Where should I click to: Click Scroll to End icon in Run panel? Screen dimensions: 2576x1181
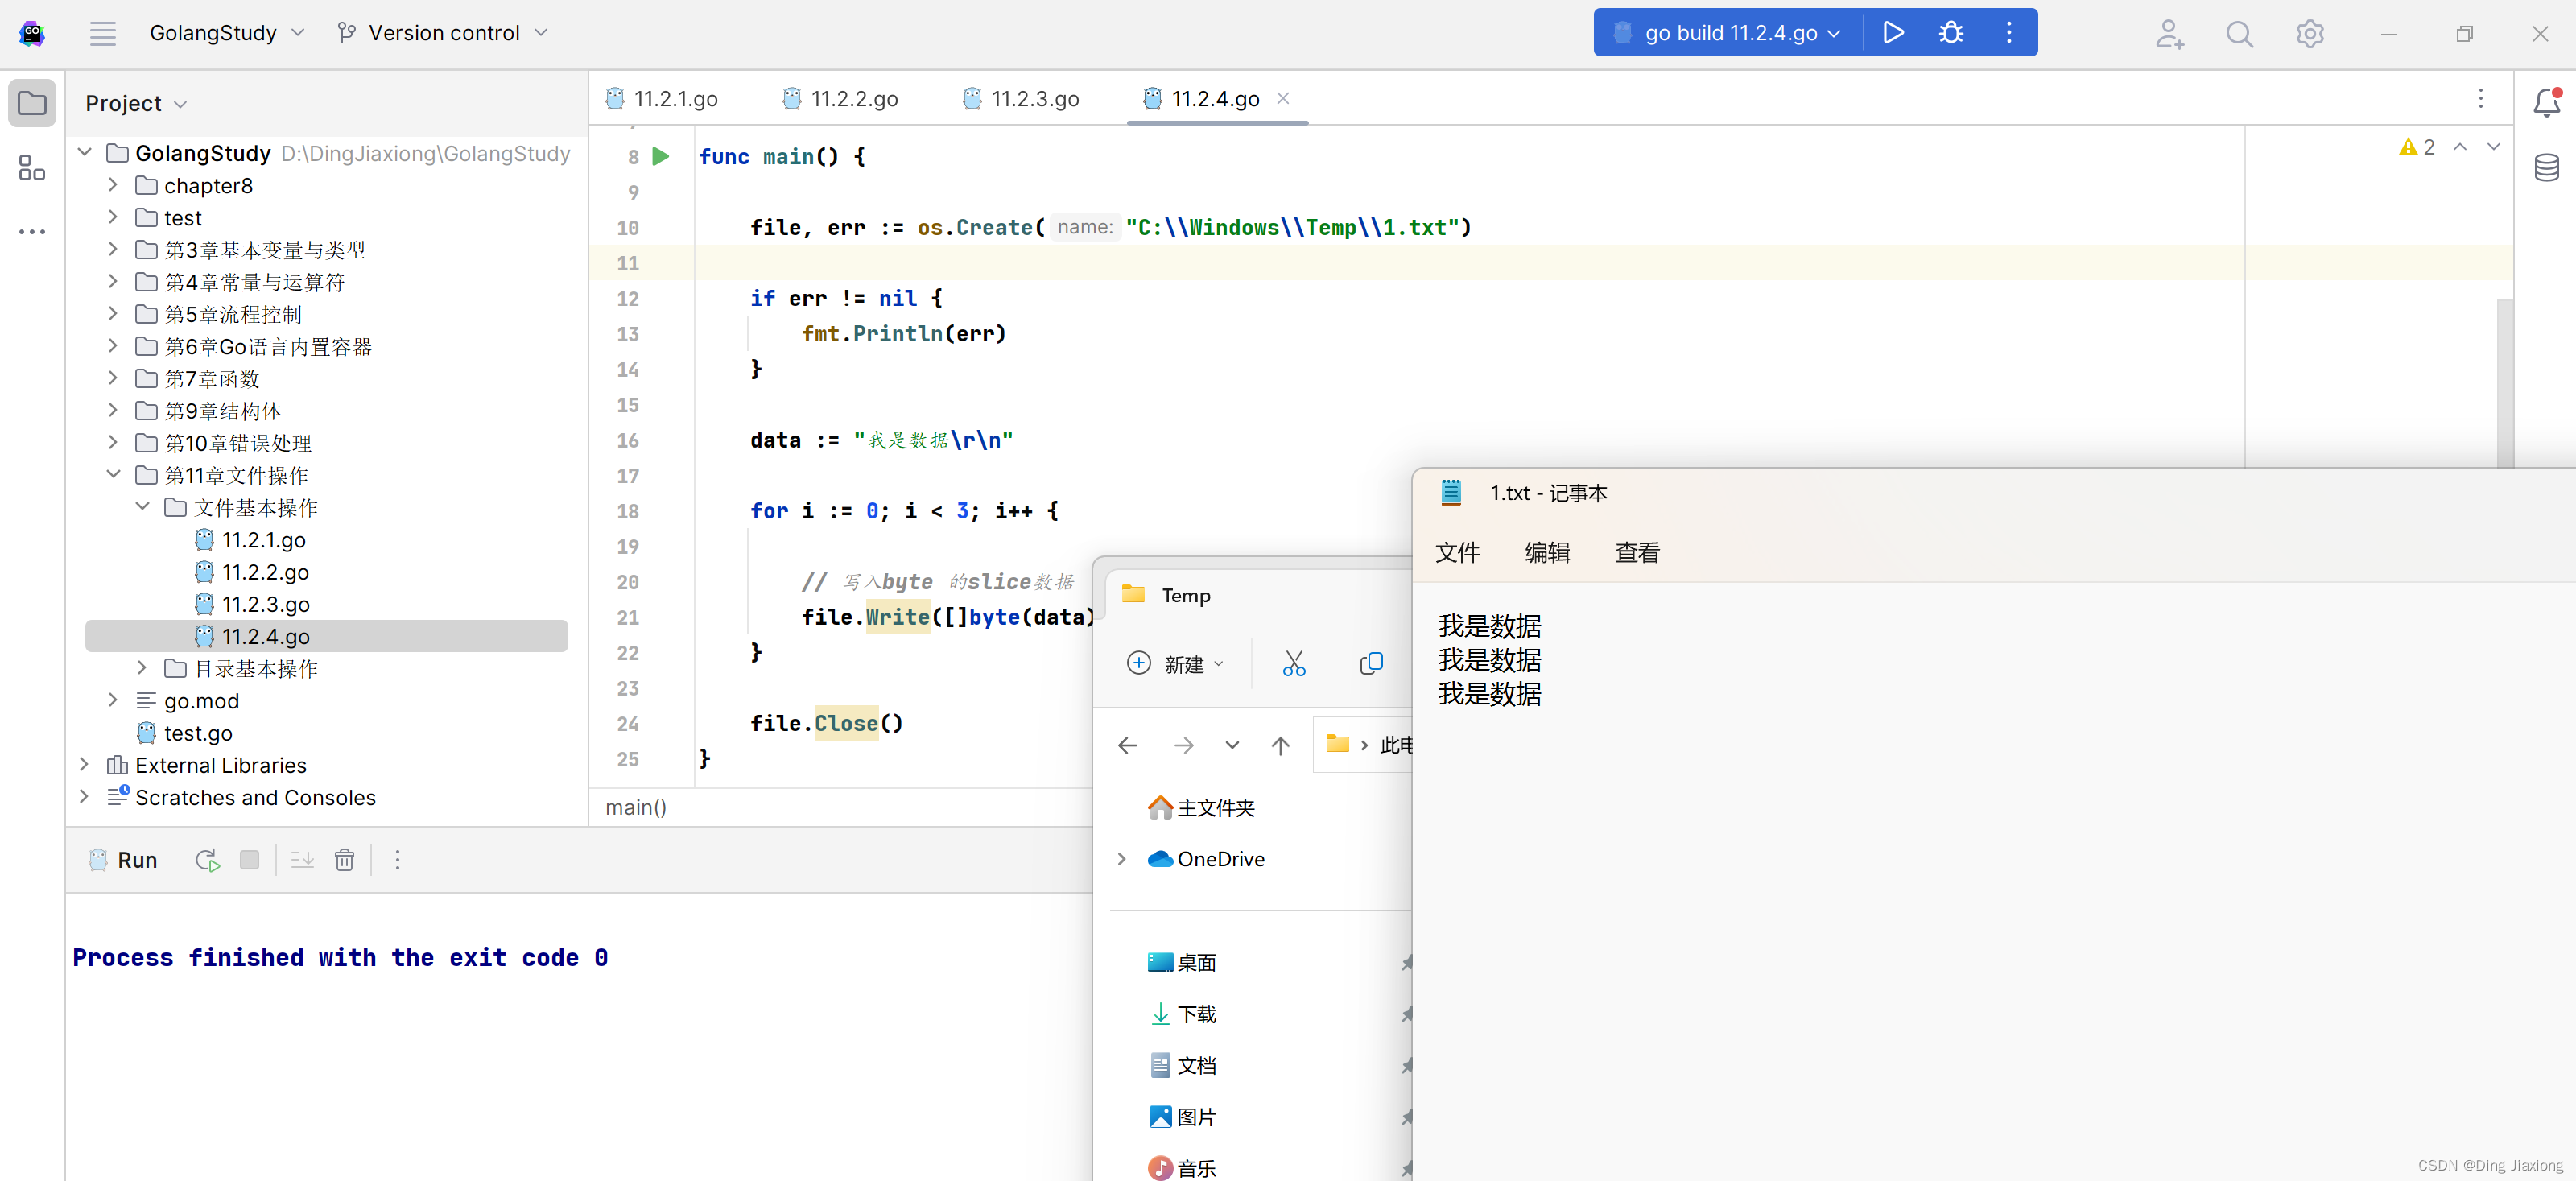click(302, 860)
